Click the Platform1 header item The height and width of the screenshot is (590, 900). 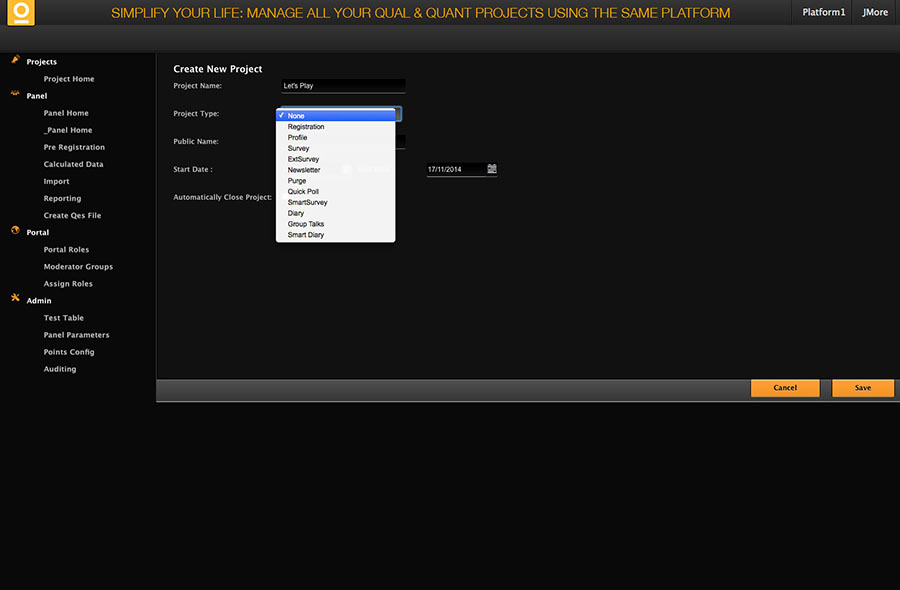click(824, 13)
